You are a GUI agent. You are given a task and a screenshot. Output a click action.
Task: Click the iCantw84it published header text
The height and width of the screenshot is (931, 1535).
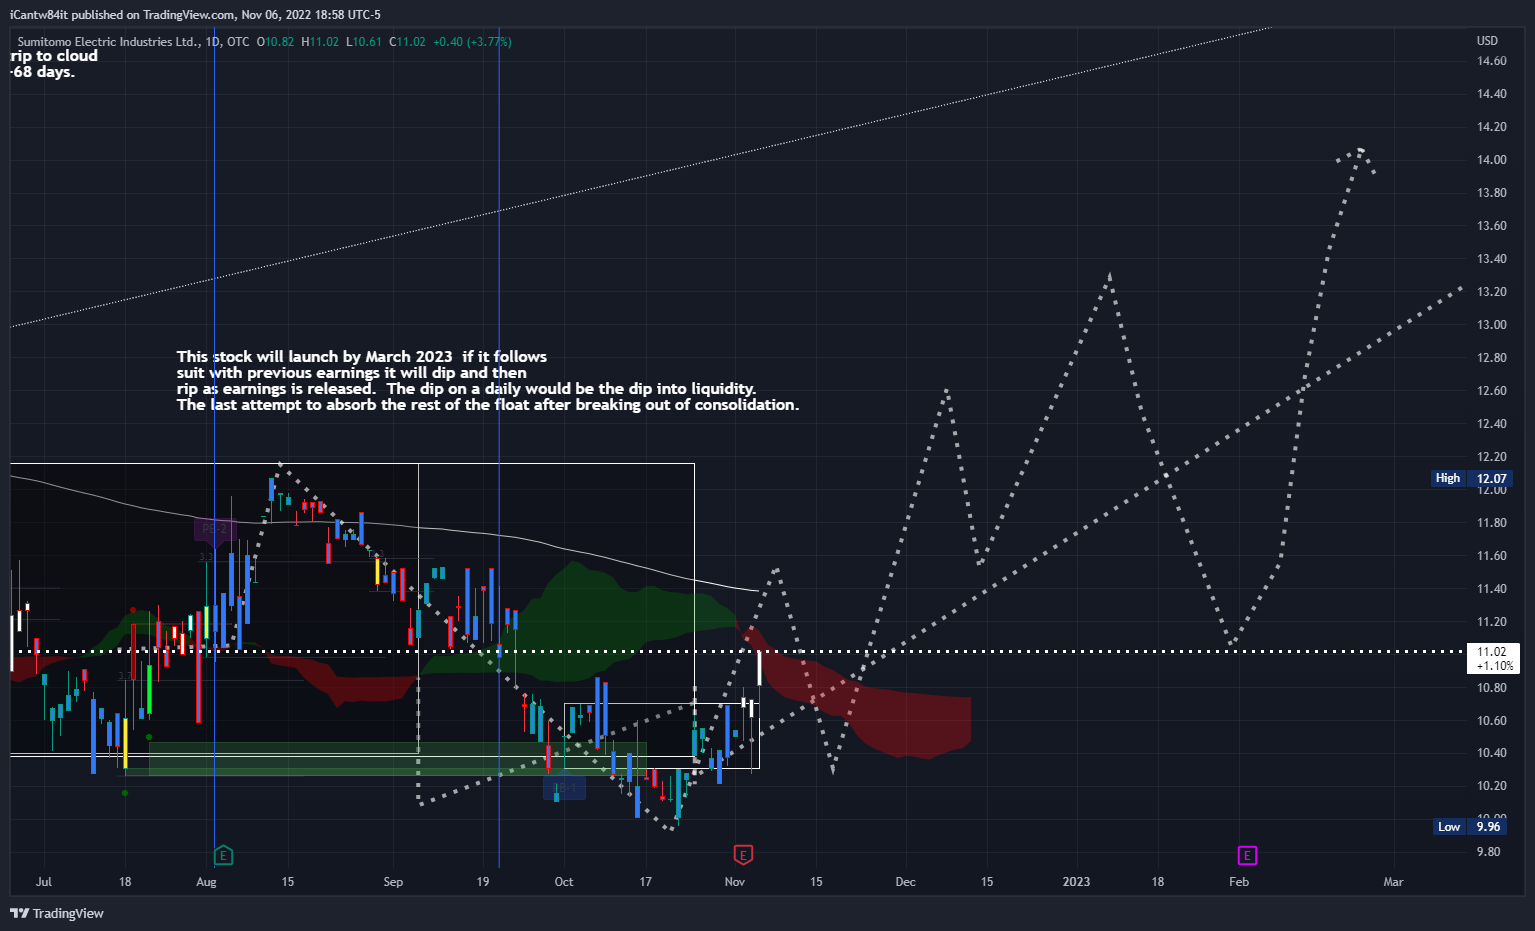[195, 15]
